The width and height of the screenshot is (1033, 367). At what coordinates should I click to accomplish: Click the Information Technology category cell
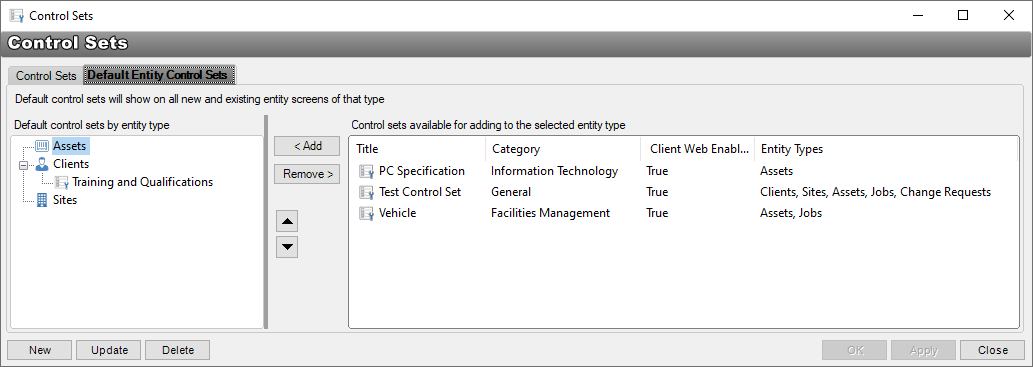coord(555,171)
